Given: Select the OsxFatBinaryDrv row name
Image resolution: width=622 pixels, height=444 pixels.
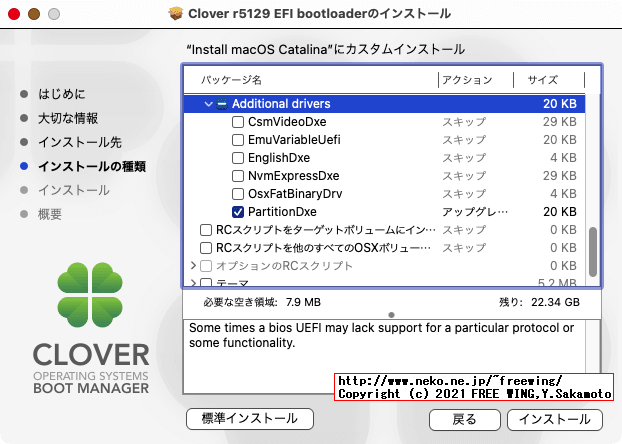Looking at the screenshot, I should 295,194.
